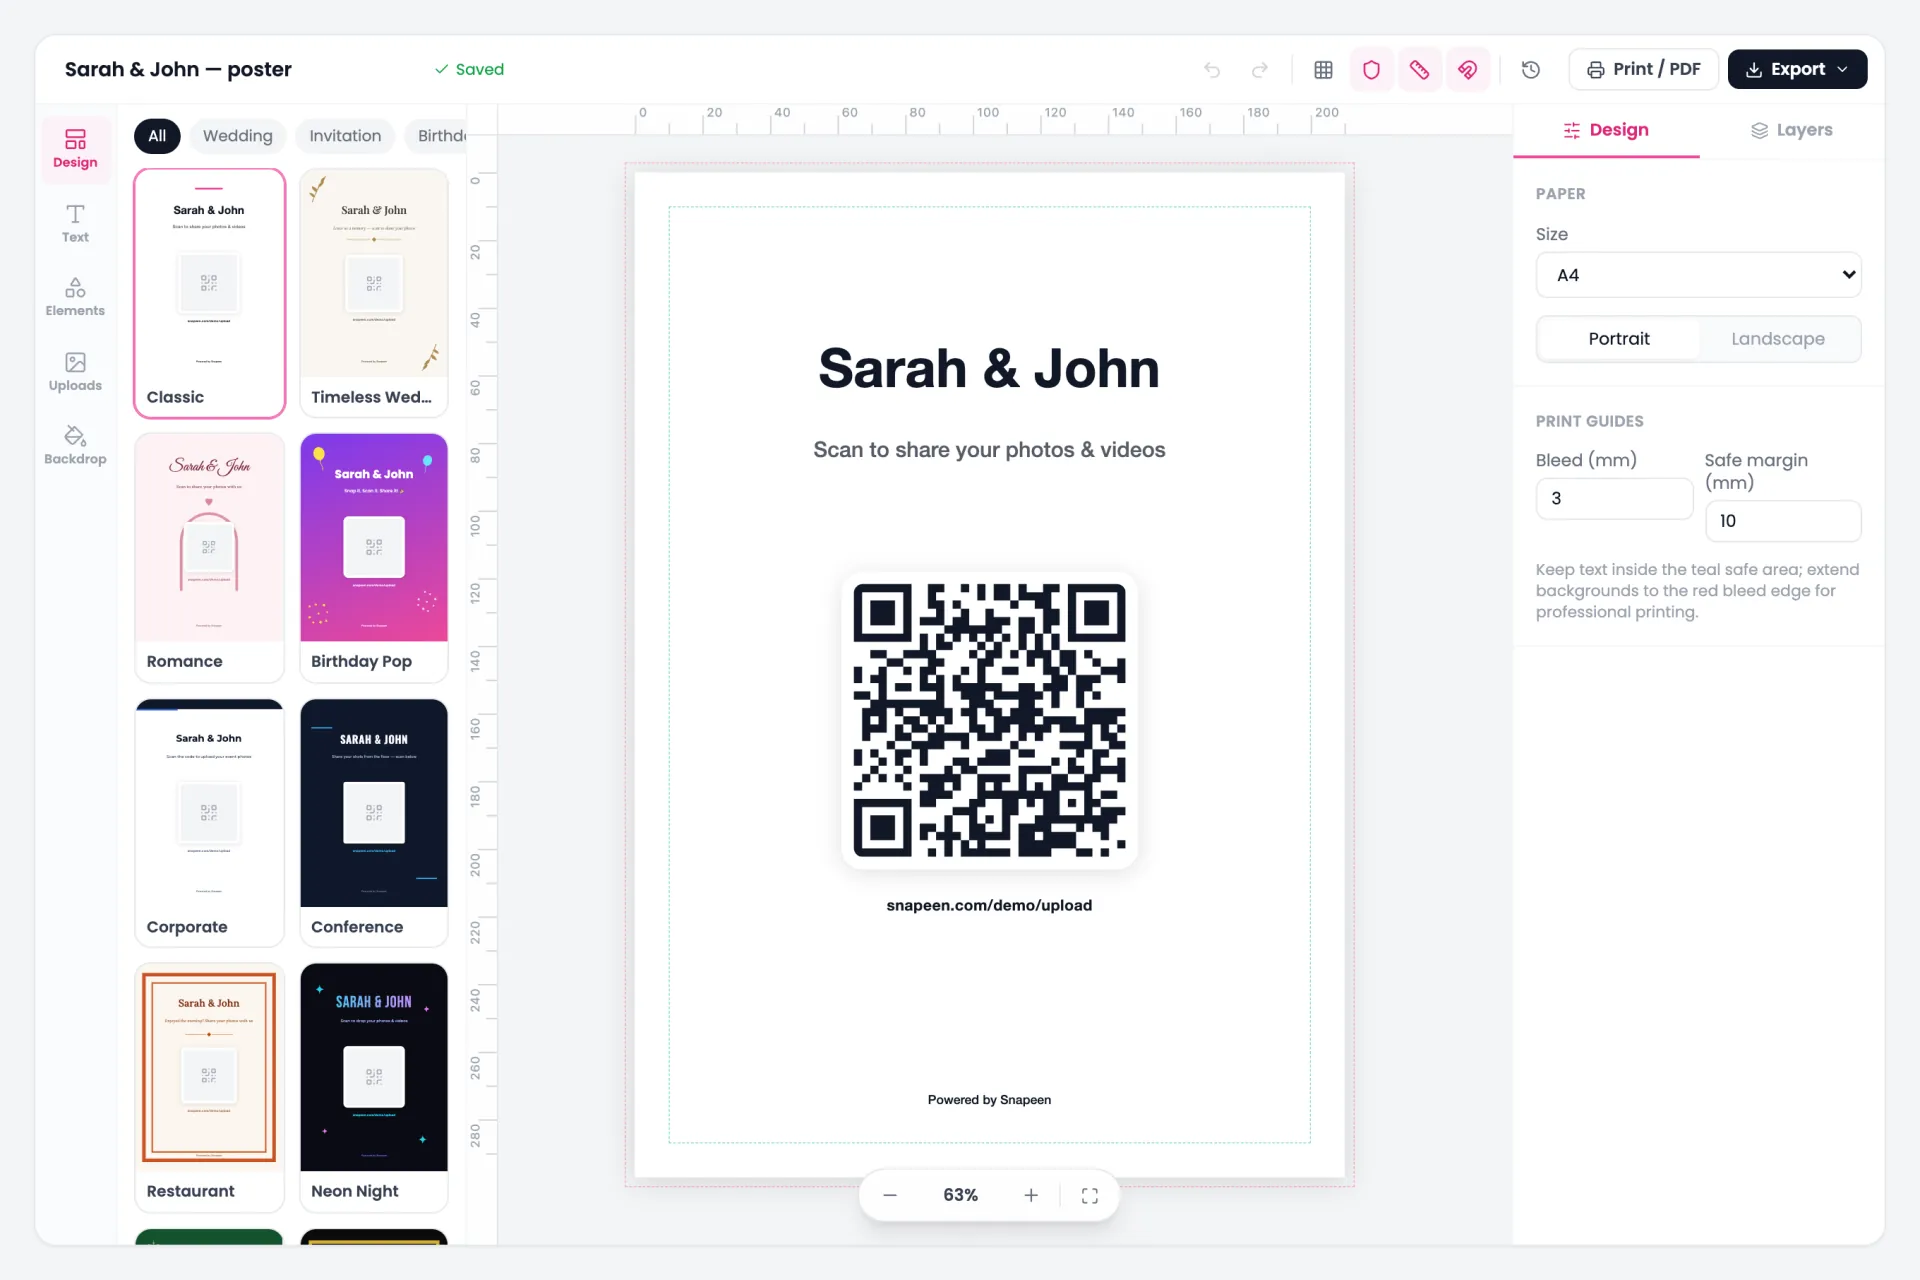Toggle the snap magnet icon
Viewport: 1920px width, 1280px height.
click(1467, 70)
